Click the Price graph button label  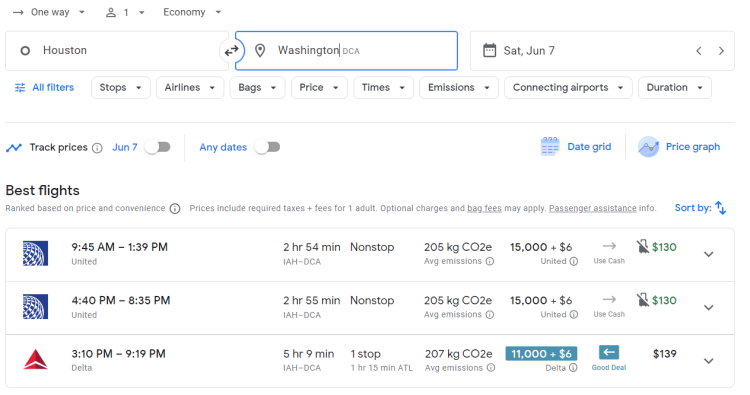tap(693, 147)
